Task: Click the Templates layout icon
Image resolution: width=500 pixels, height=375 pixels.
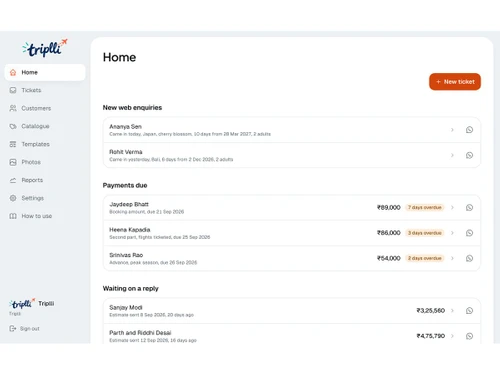Action: (13, 144)
